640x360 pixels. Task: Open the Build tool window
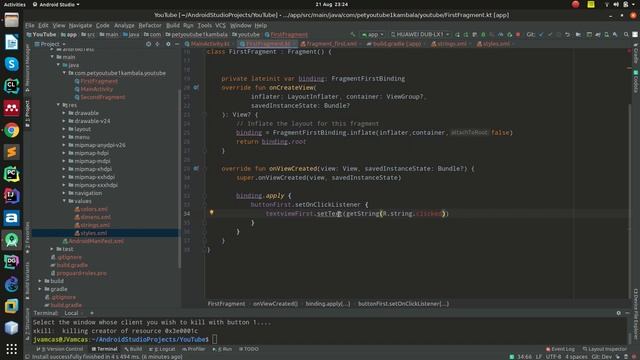point(133,349)
